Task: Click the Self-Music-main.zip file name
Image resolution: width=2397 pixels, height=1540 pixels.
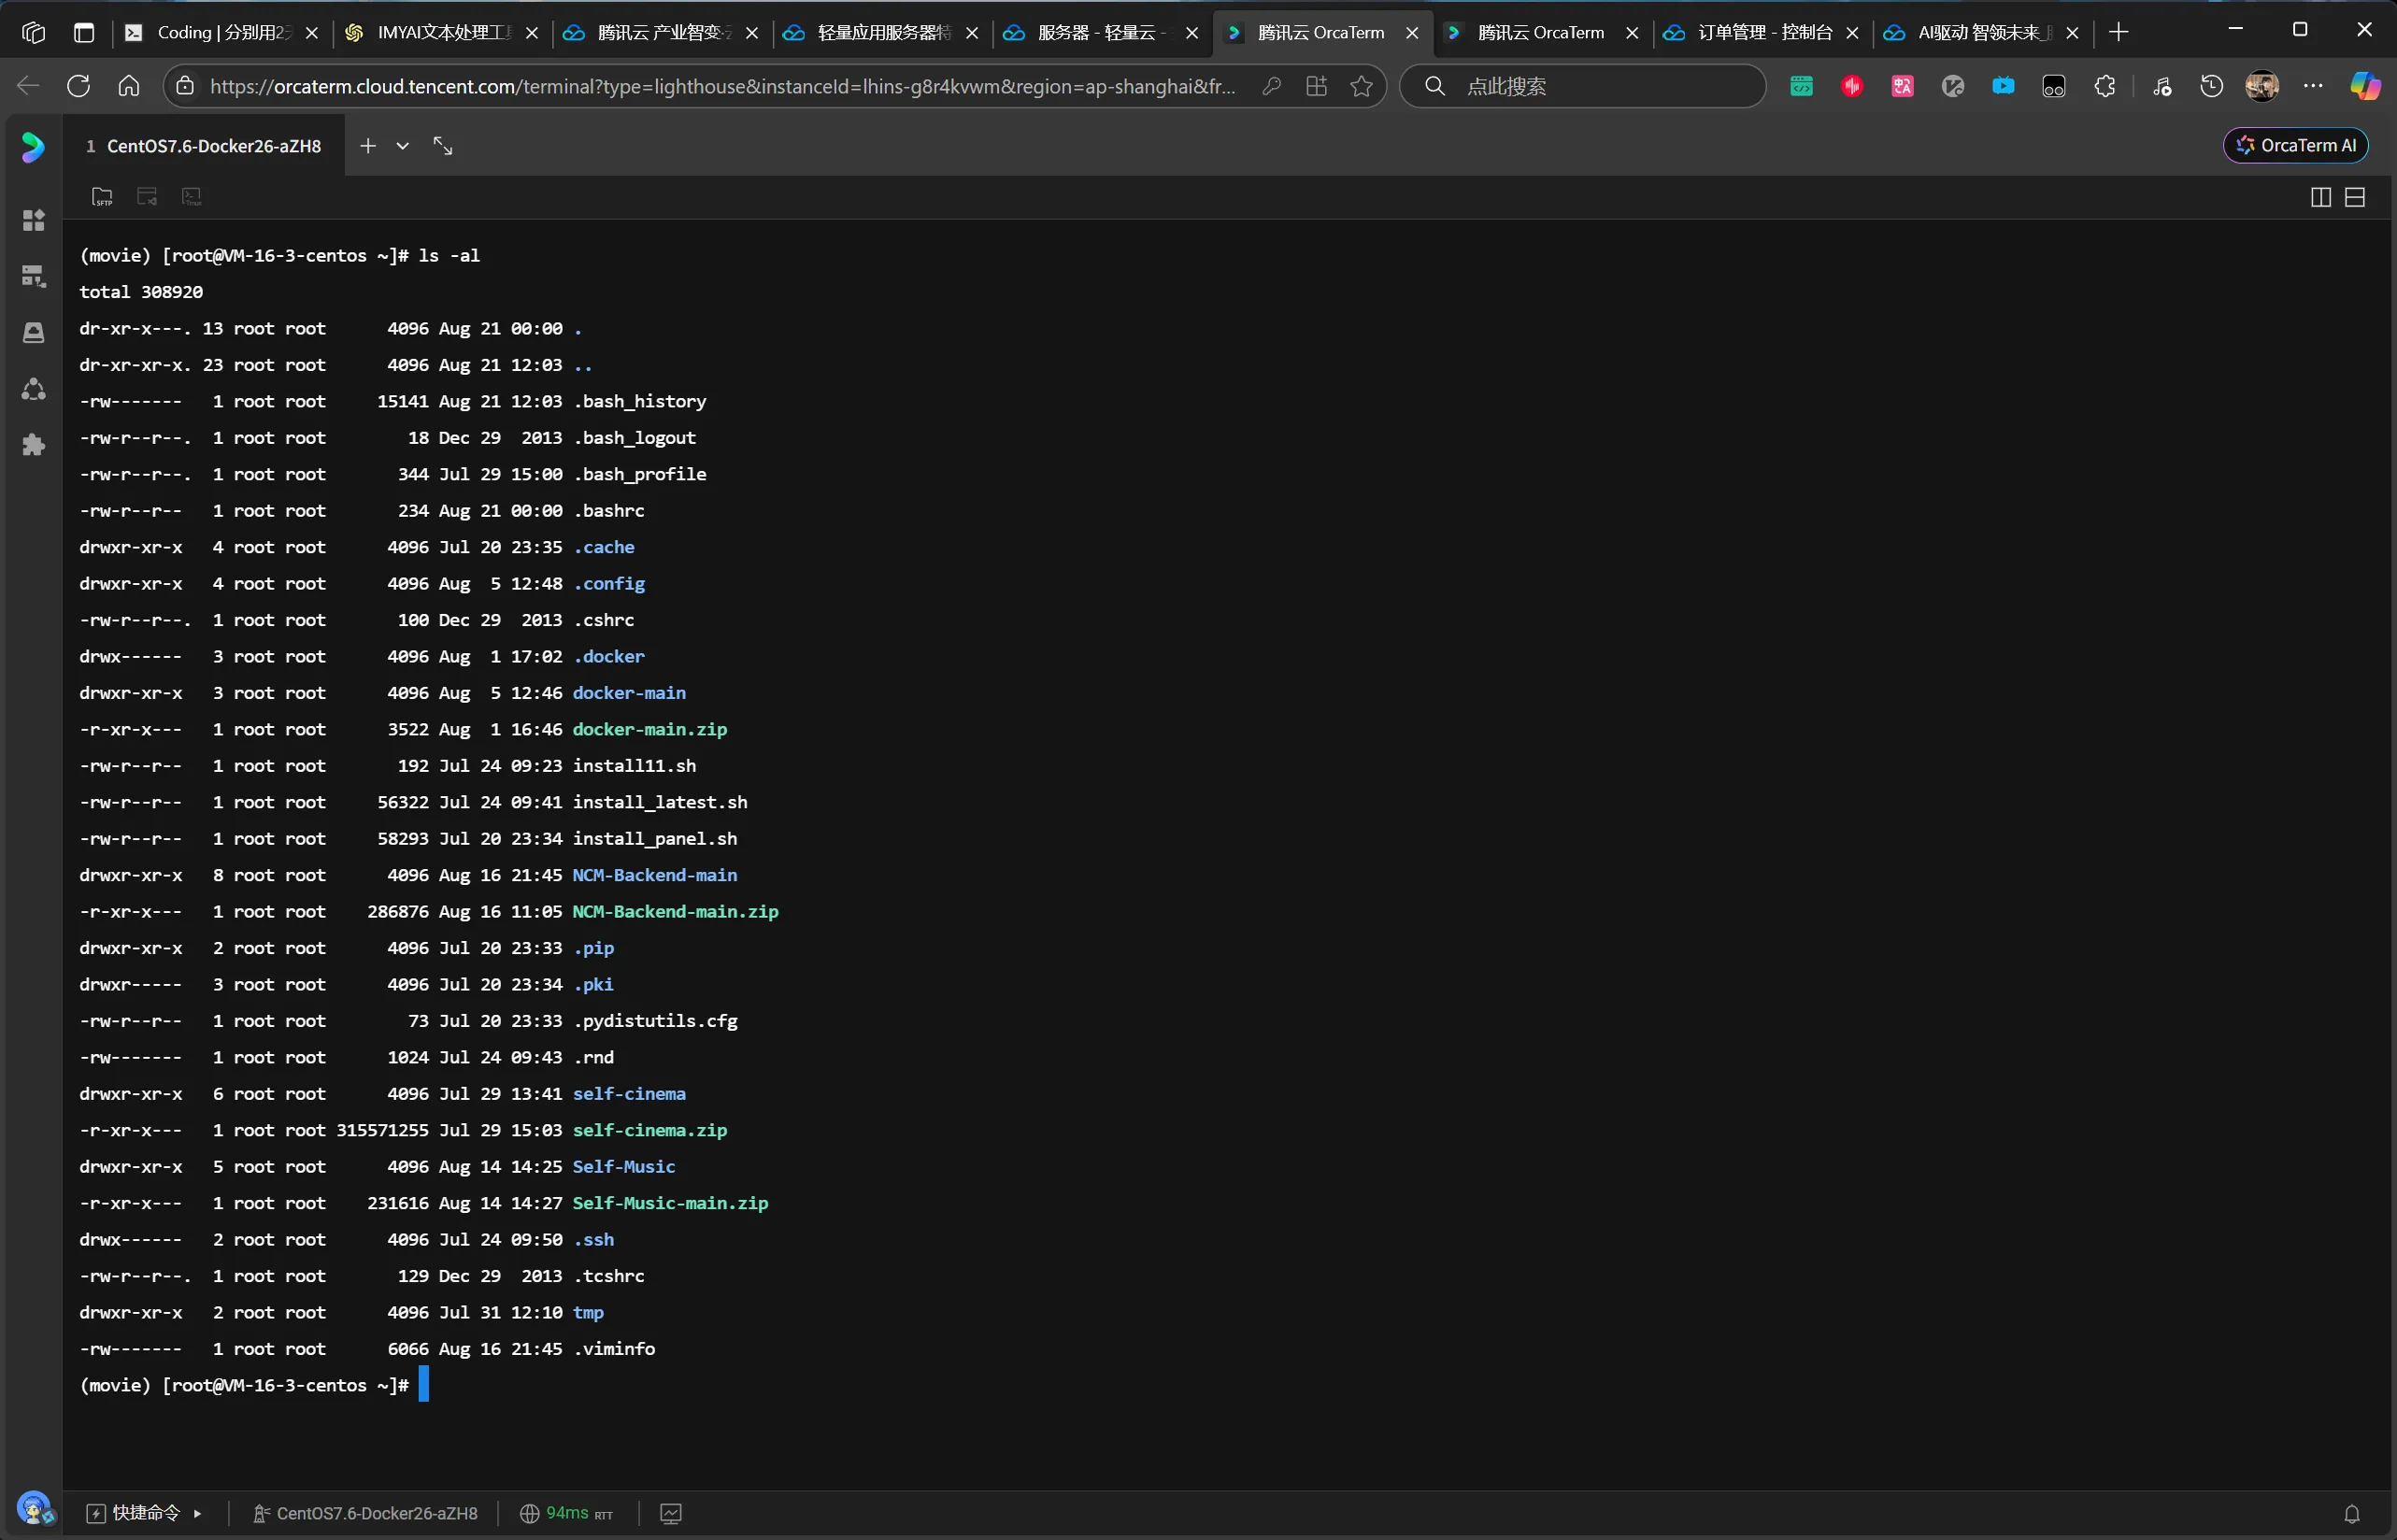Action: (x=670, y=1203)
